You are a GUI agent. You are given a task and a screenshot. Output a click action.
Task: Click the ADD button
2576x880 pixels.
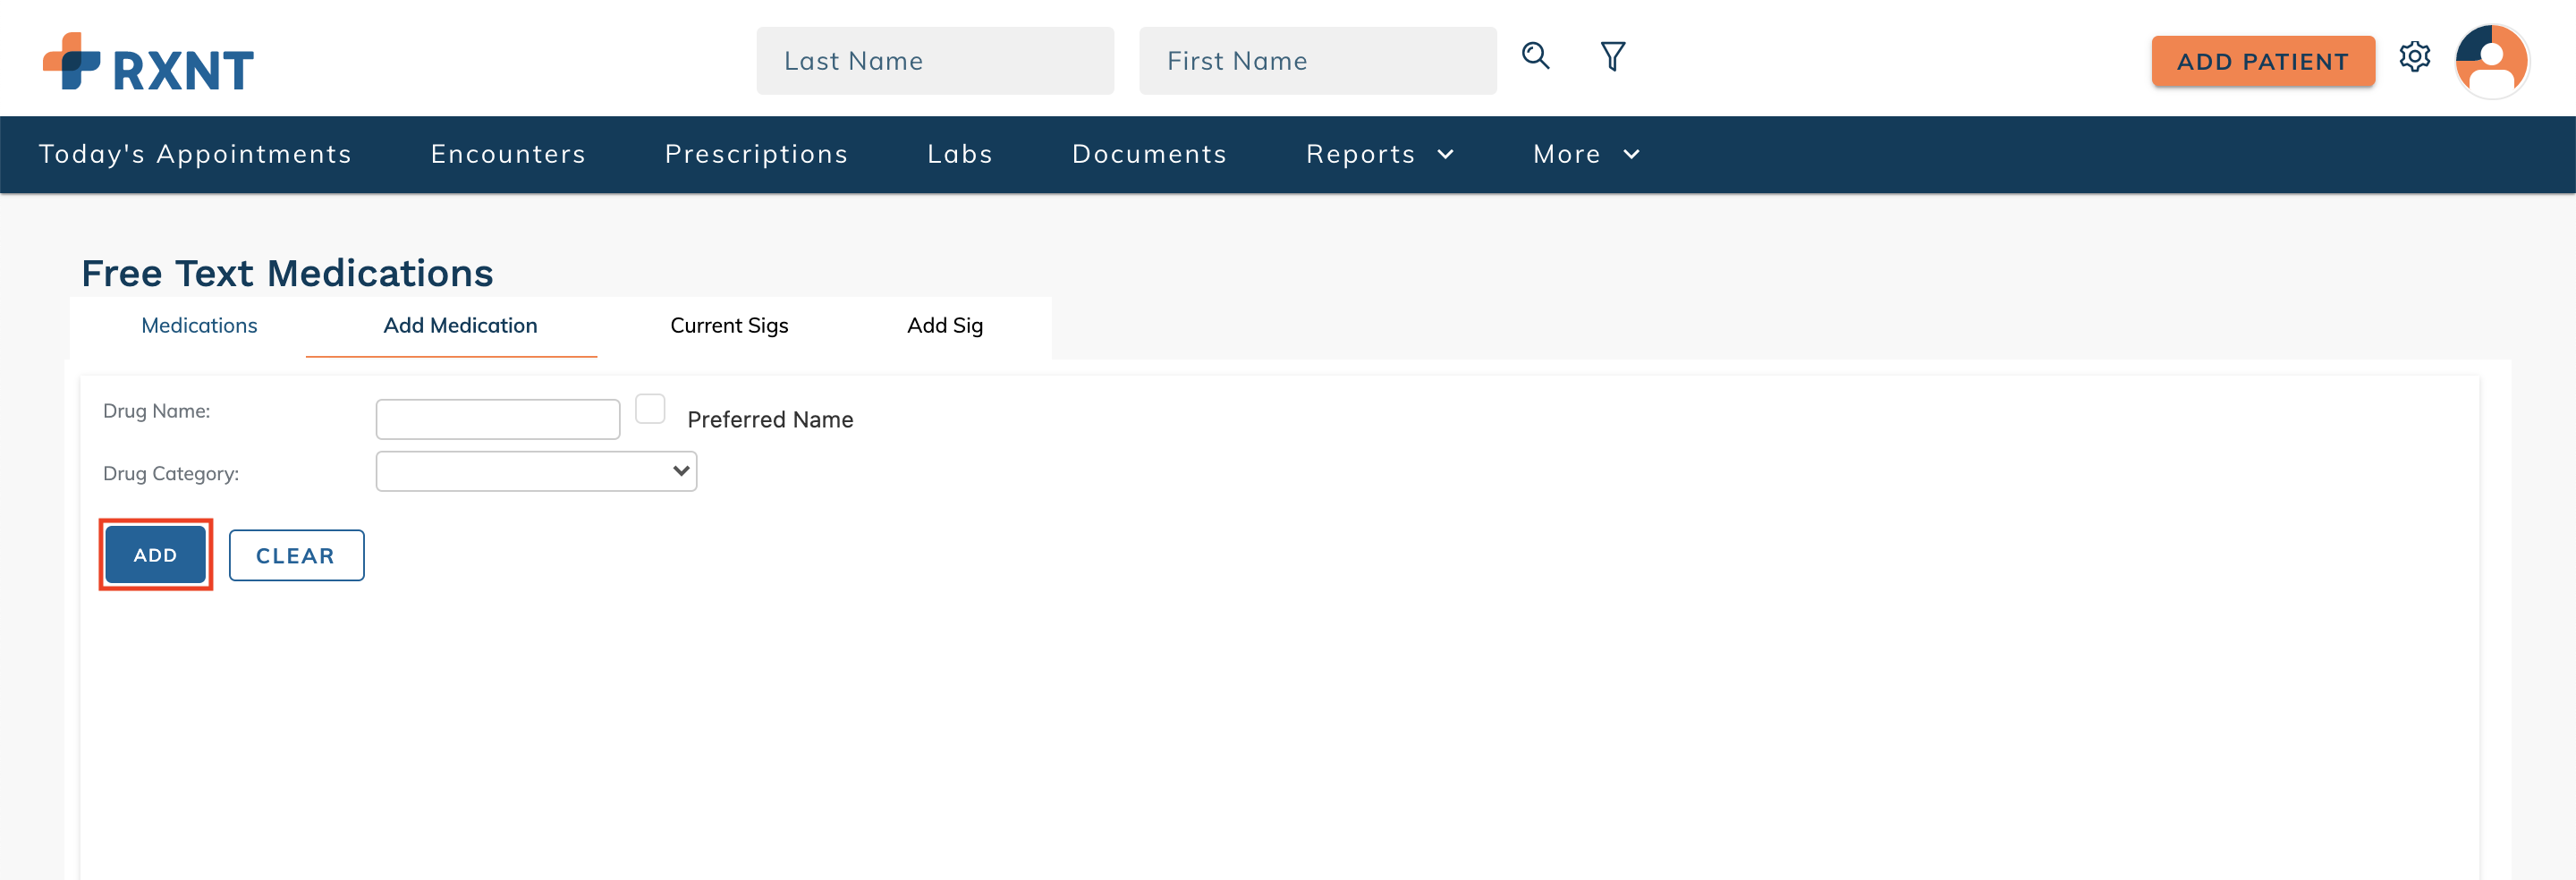pos(155,555)
